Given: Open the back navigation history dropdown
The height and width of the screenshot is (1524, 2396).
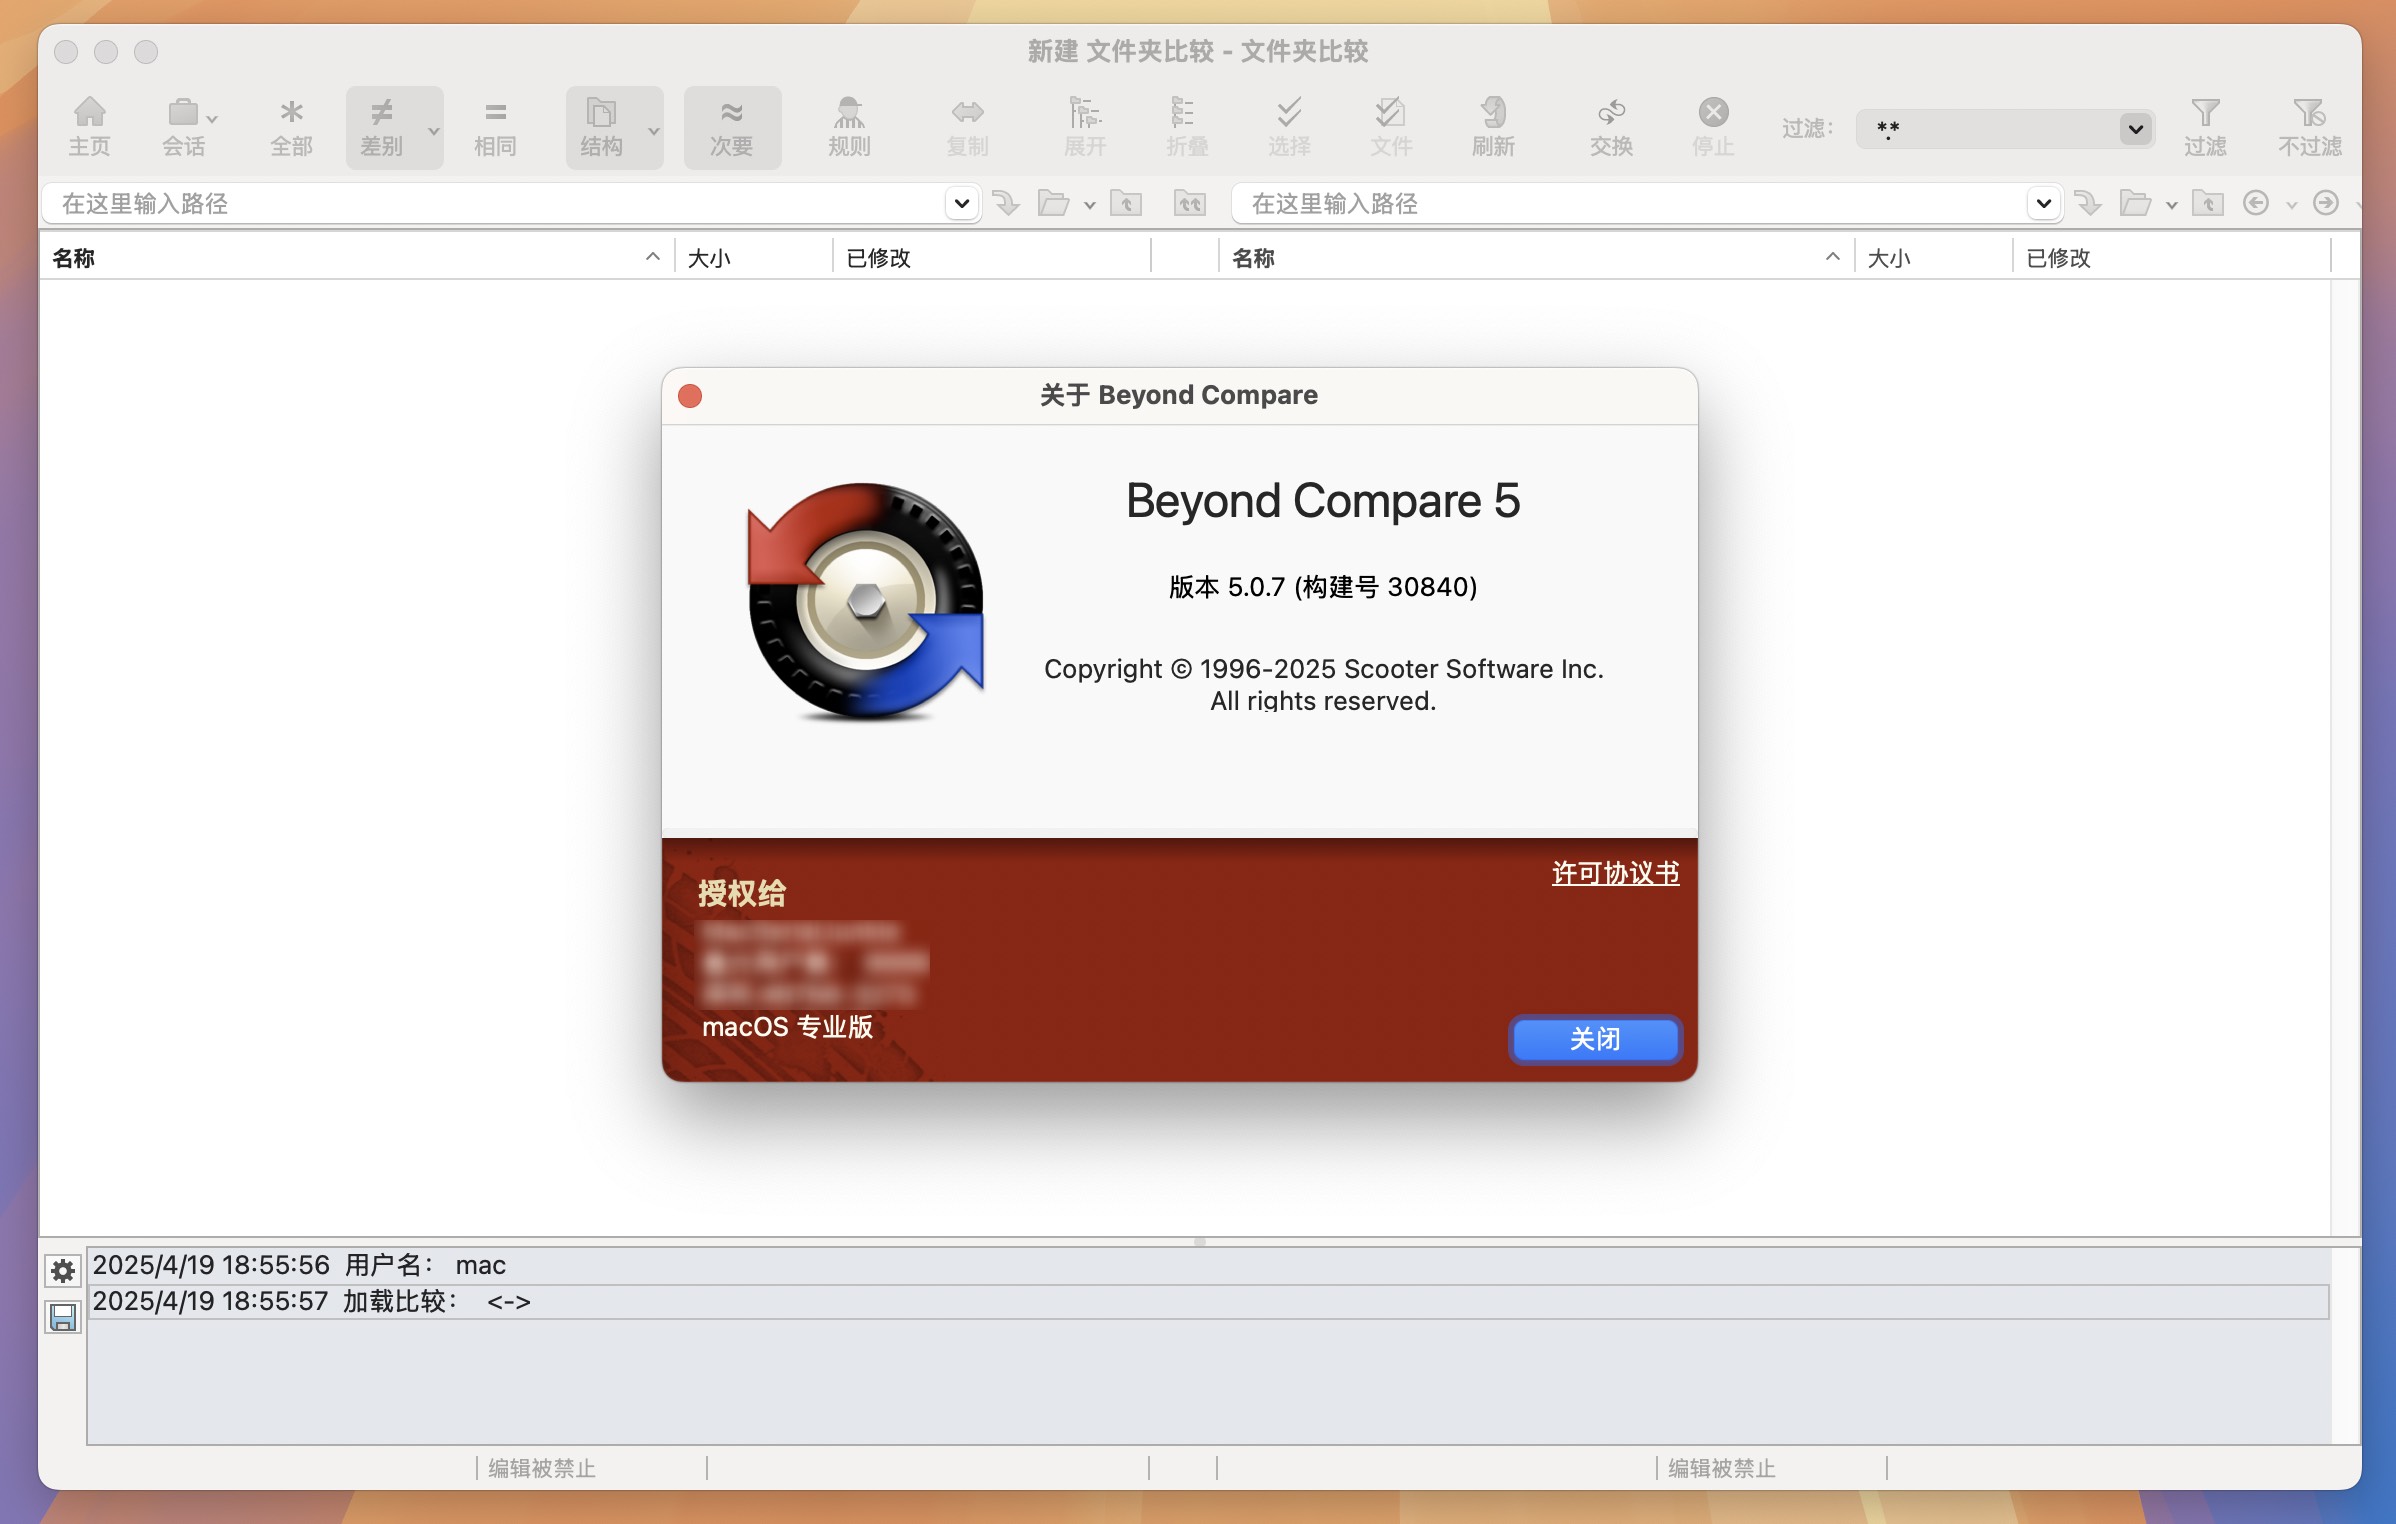Looking at the screenshot, I should 2292,206.
